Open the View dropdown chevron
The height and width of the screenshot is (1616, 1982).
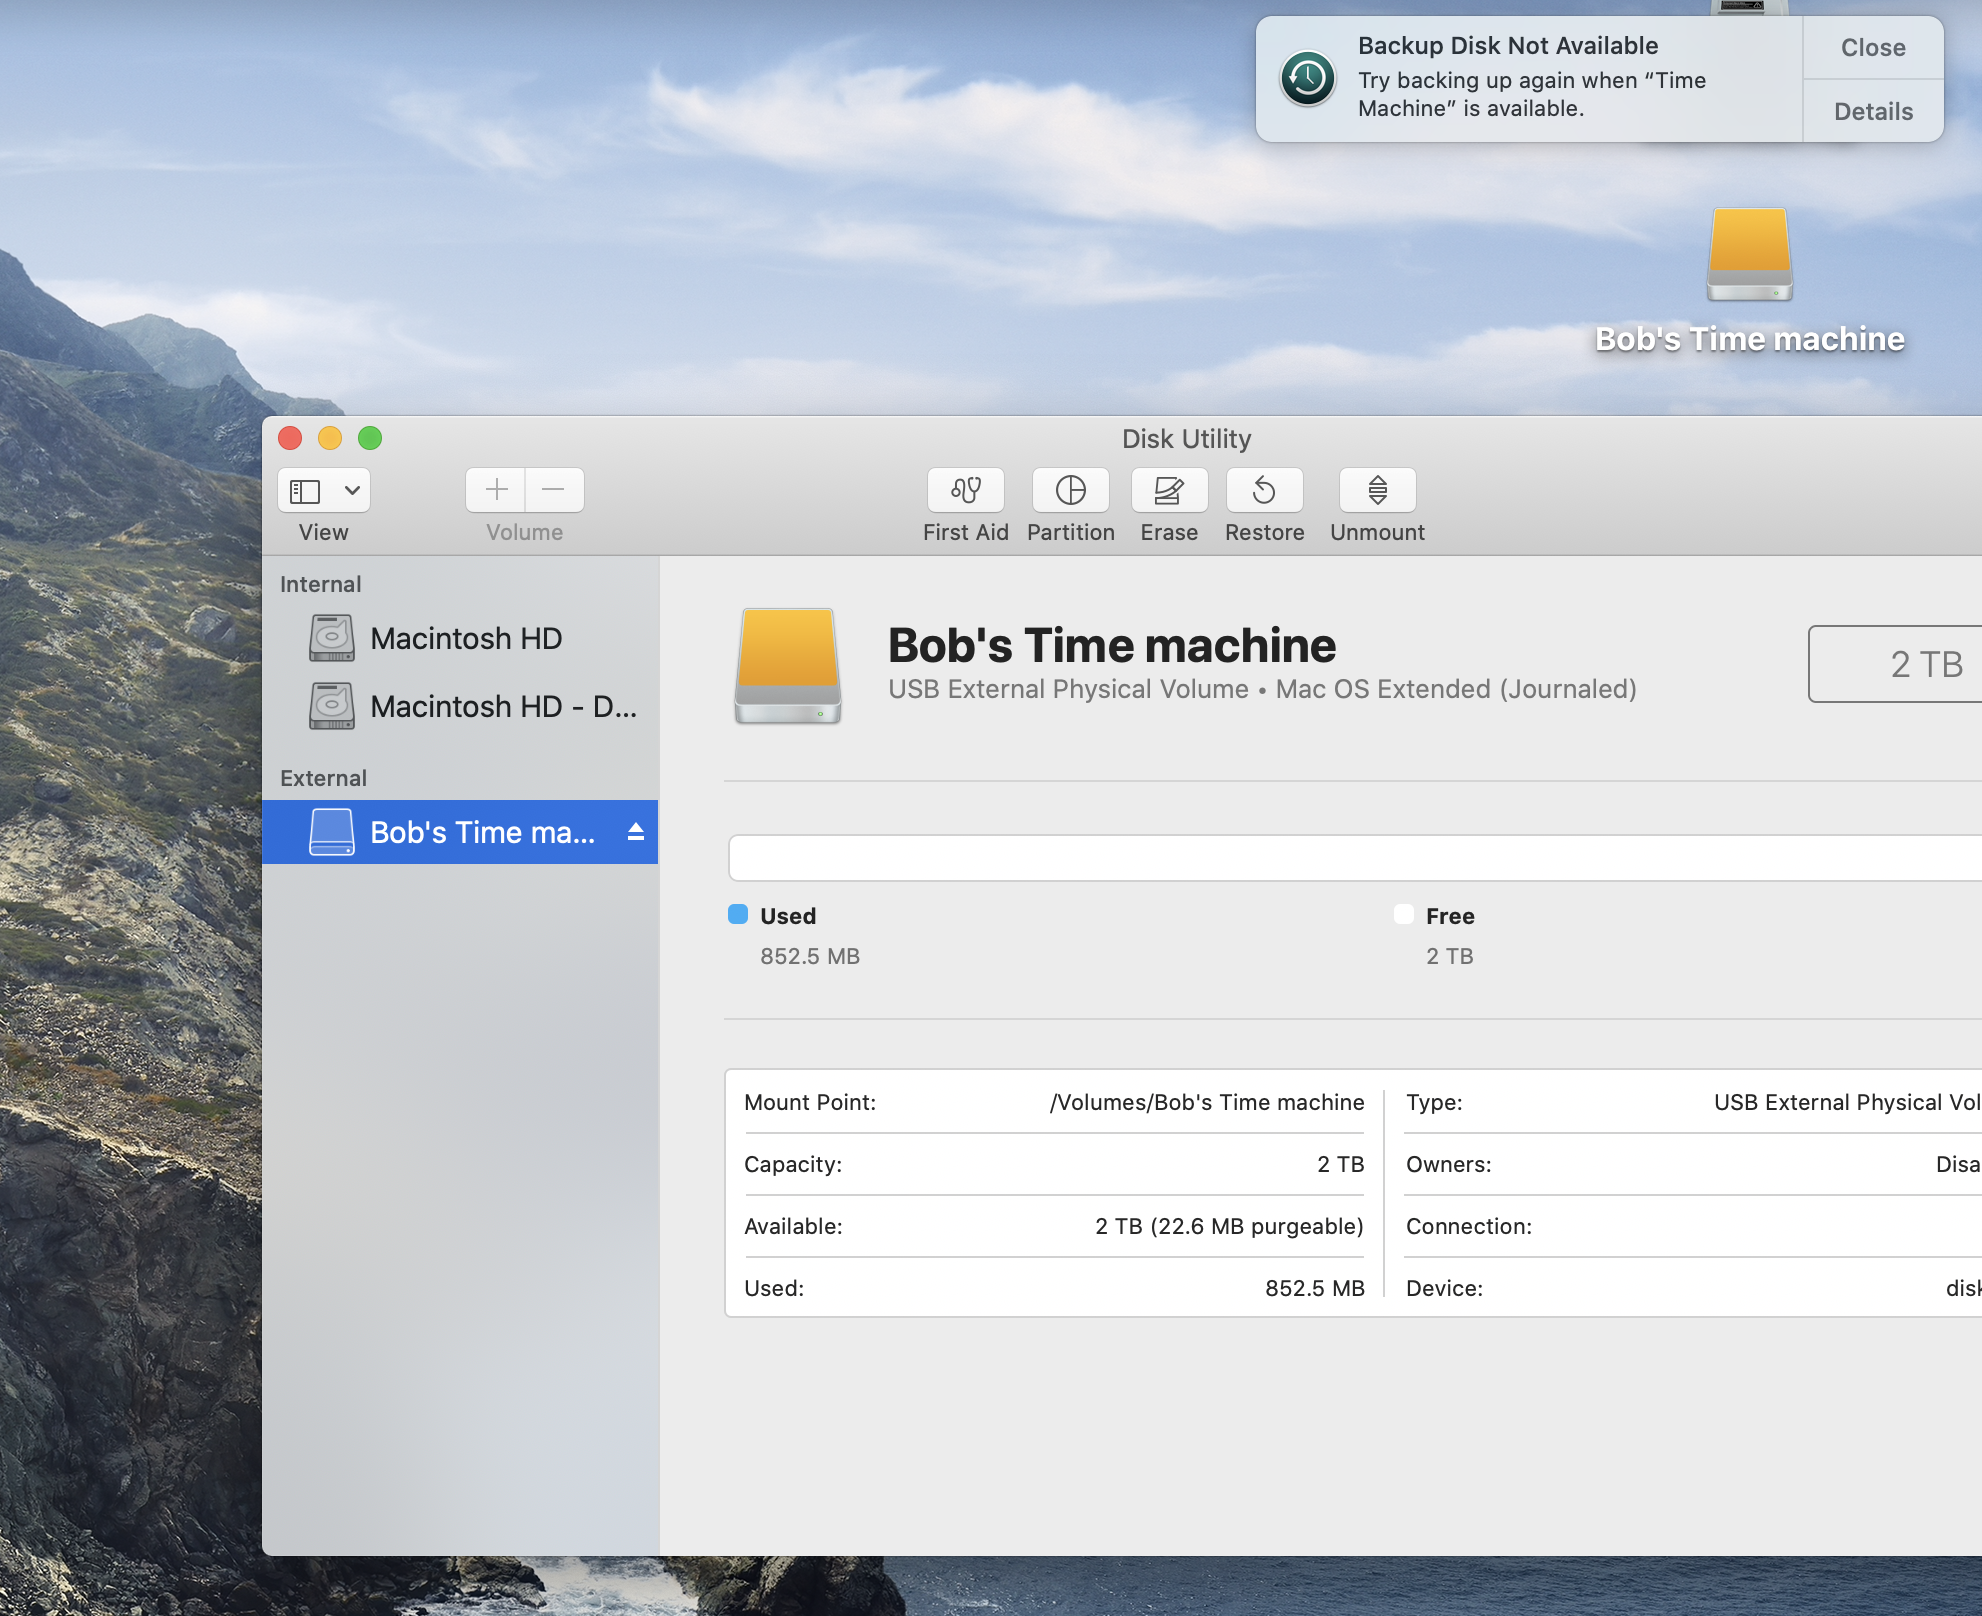[352, 491]
